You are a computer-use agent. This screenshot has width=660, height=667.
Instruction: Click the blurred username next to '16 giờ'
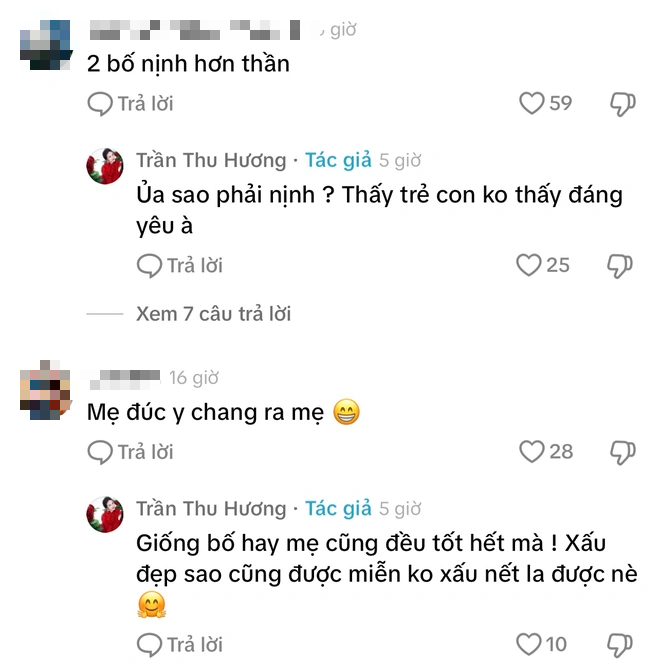(x=123, y=378)
